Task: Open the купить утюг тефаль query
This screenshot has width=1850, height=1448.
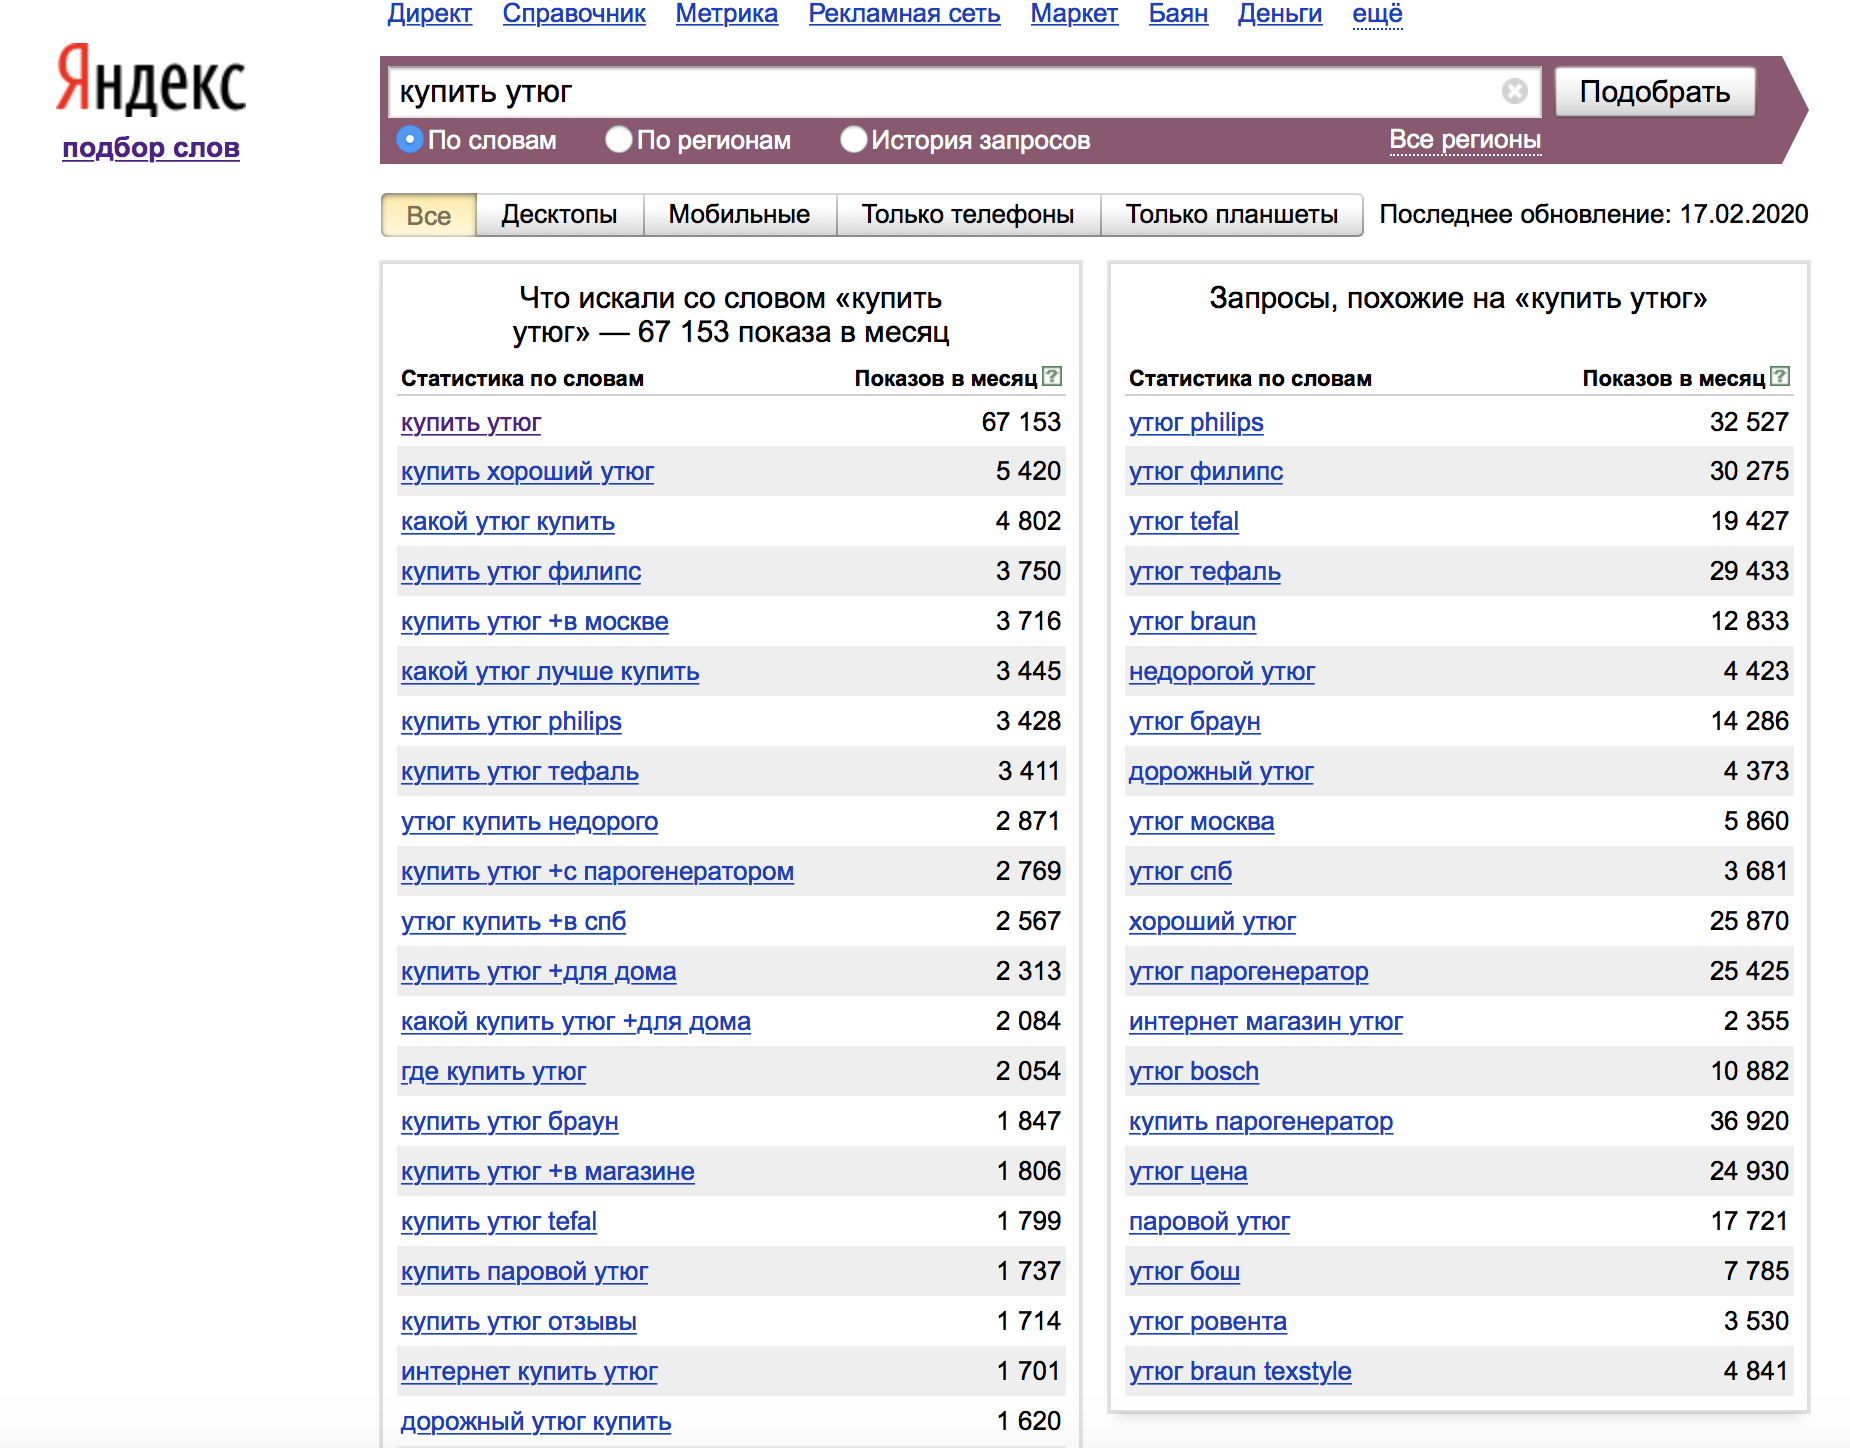Action: tap(519, 772)
